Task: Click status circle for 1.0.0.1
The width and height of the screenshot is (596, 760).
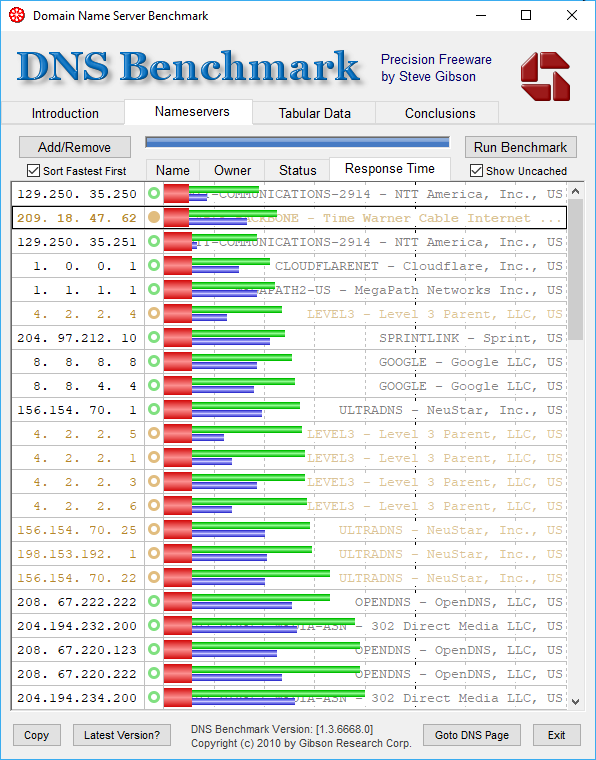Action: pos(154,266)
